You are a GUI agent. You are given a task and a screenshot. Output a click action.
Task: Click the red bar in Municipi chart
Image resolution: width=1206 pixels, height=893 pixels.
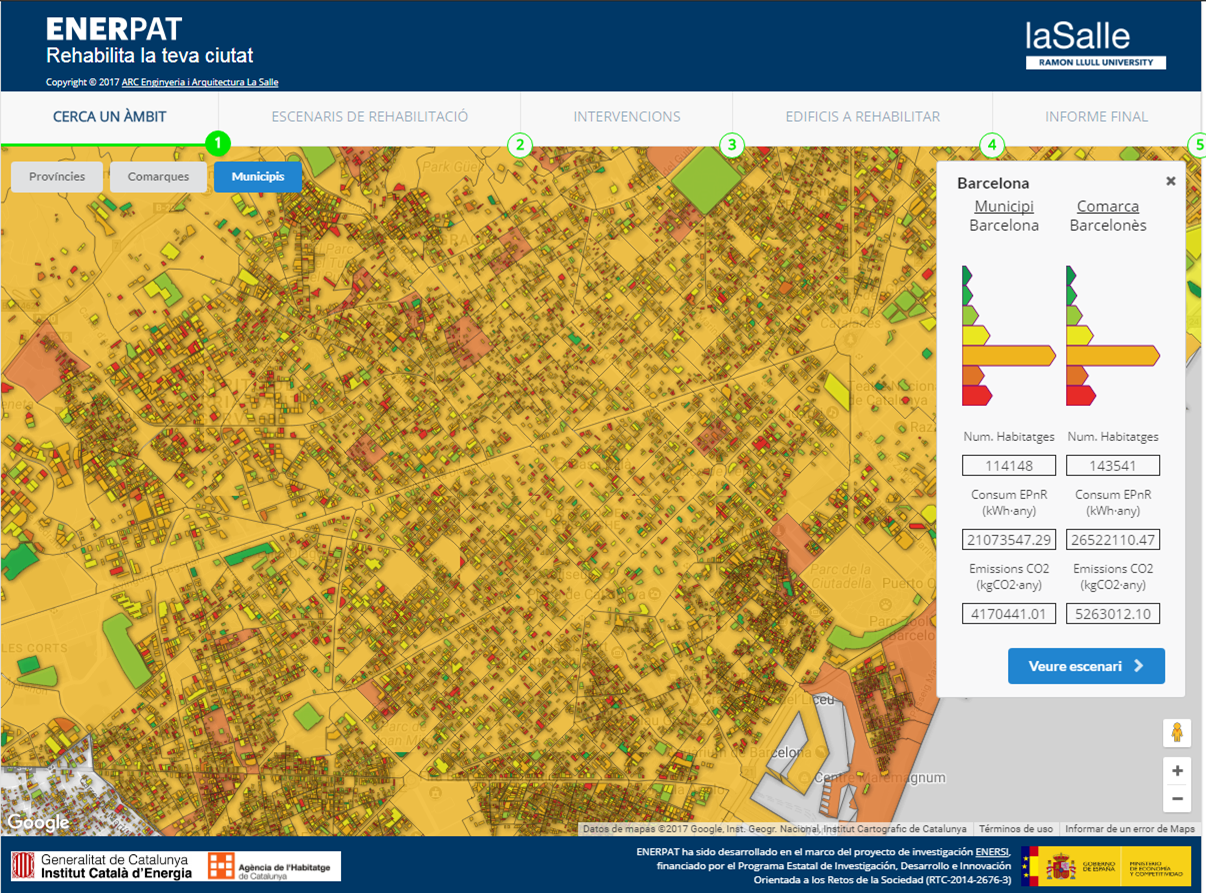pos(976,395)
